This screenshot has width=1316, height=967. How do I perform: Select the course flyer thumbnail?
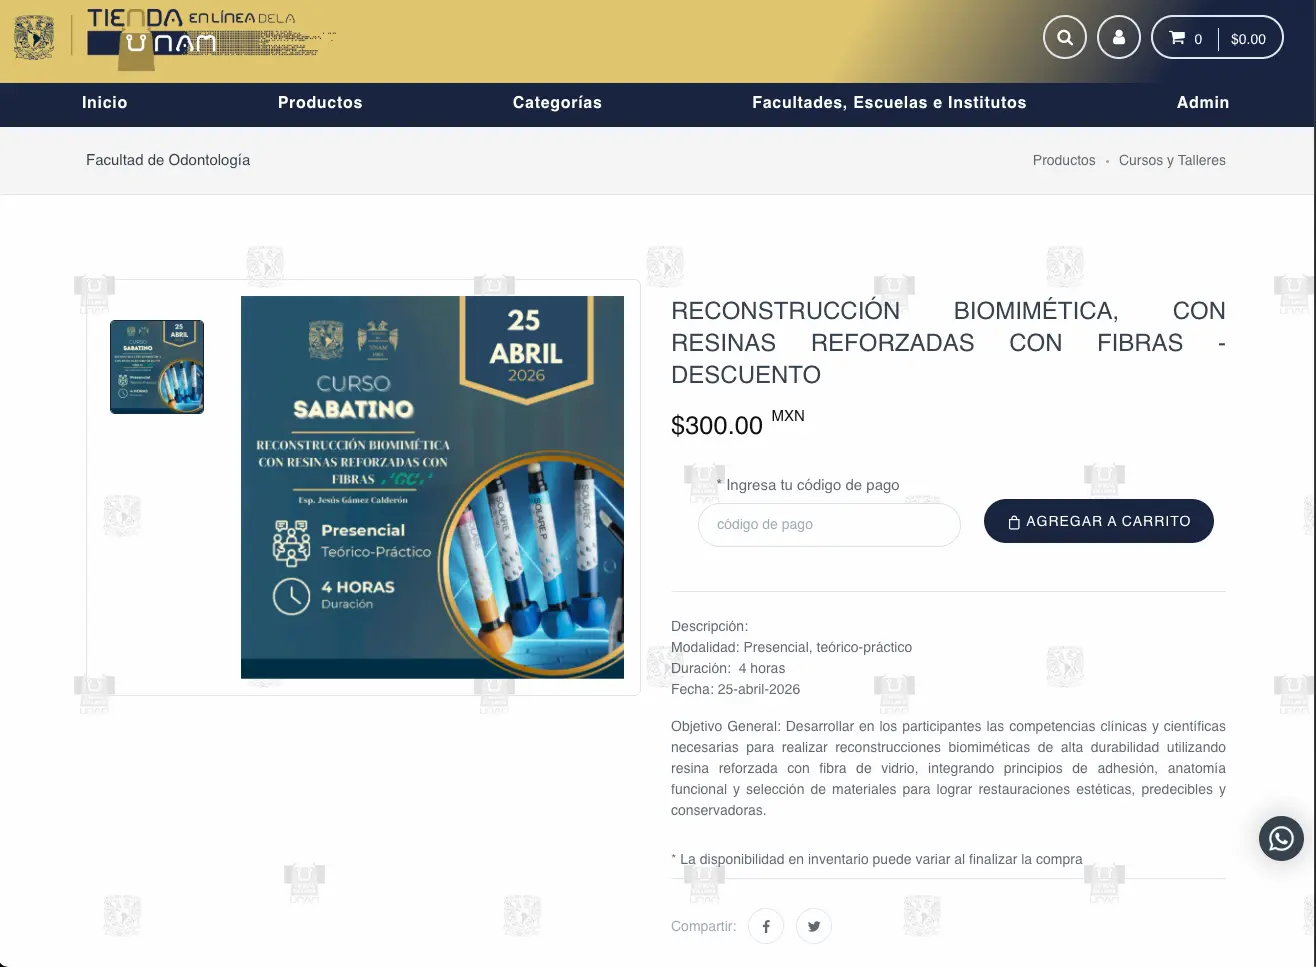(156, 366)
